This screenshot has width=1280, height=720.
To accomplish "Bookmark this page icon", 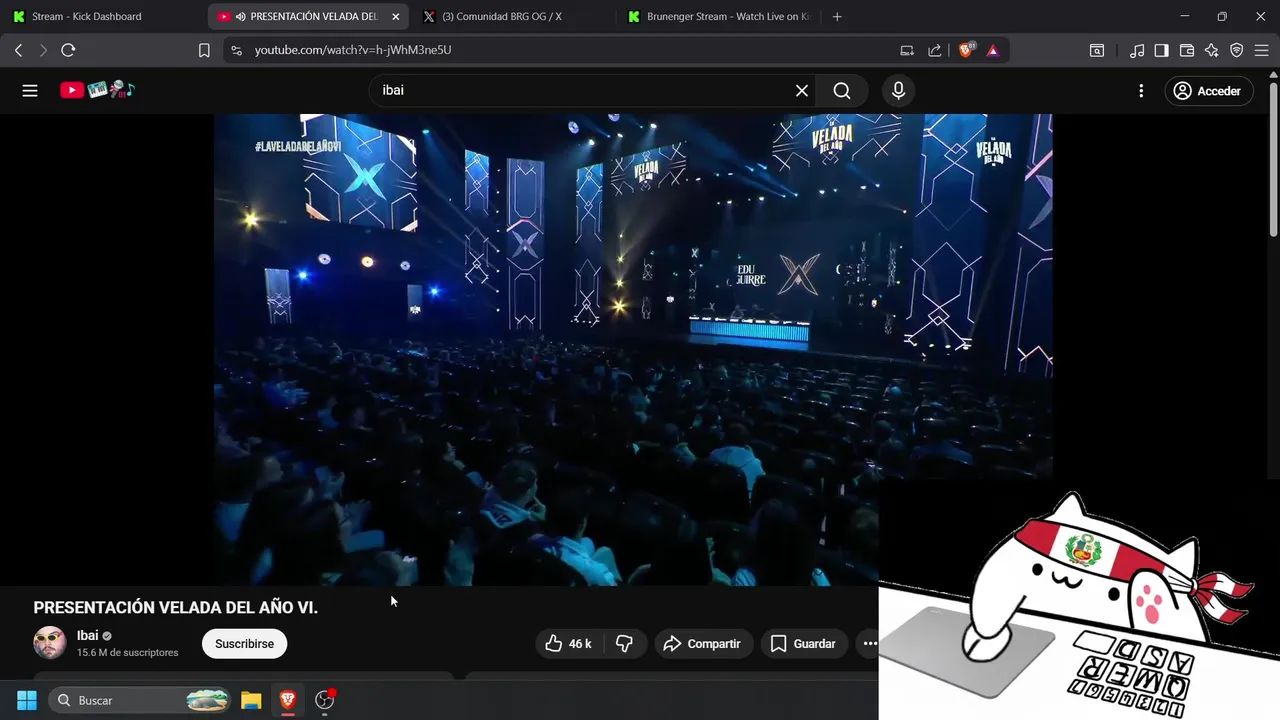I will (x=204, y=50).
